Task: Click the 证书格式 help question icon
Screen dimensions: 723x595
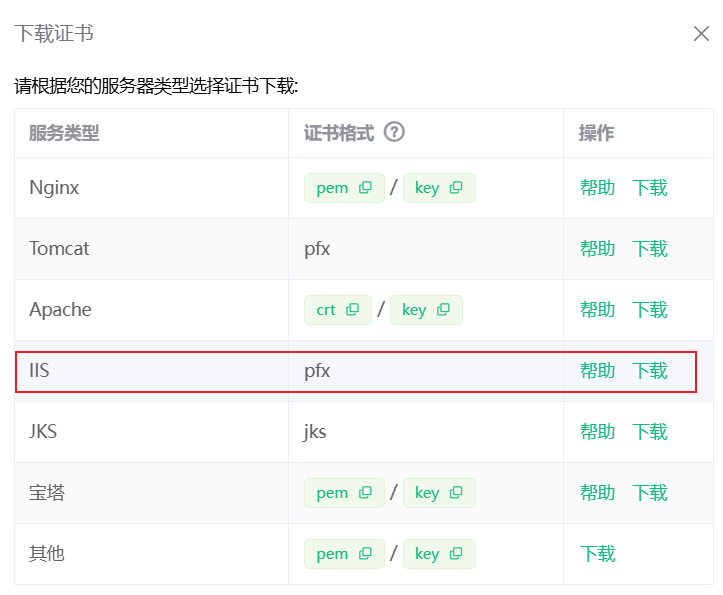Action: pyautogui.click(x=394, y=133)
